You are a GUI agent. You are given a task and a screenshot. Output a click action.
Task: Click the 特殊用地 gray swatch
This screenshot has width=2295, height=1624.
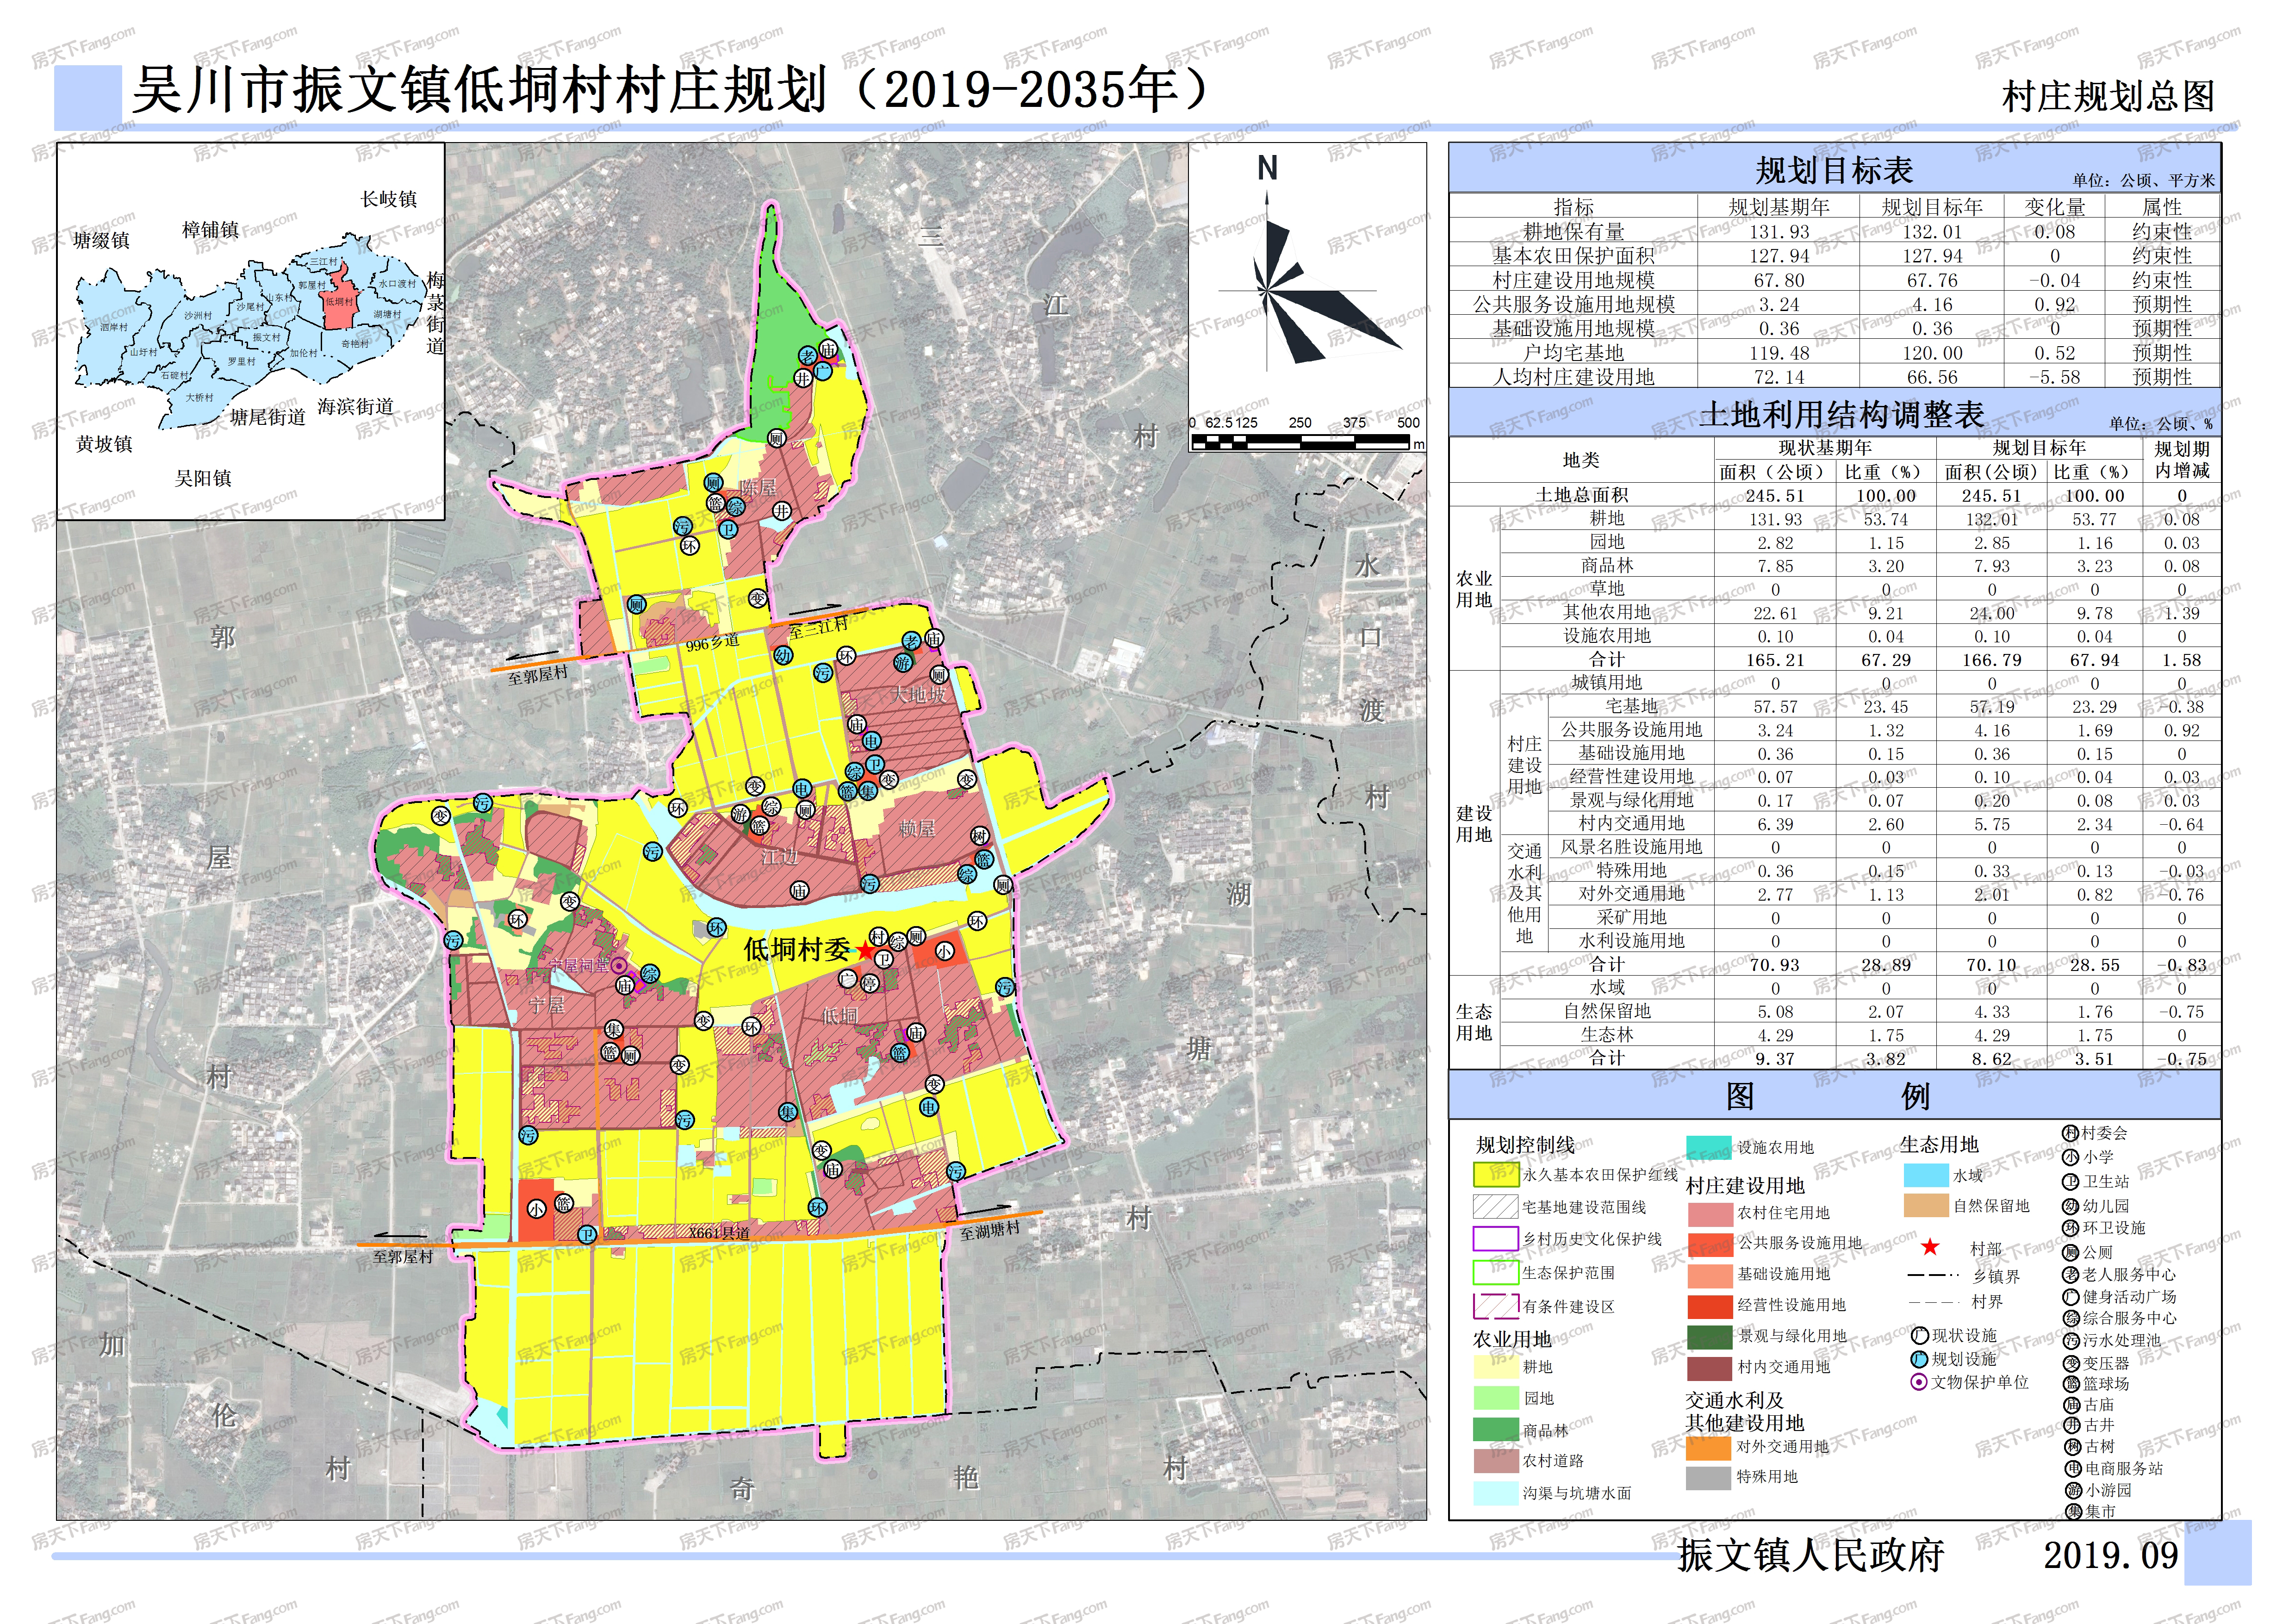[x=1709, y=1478]
